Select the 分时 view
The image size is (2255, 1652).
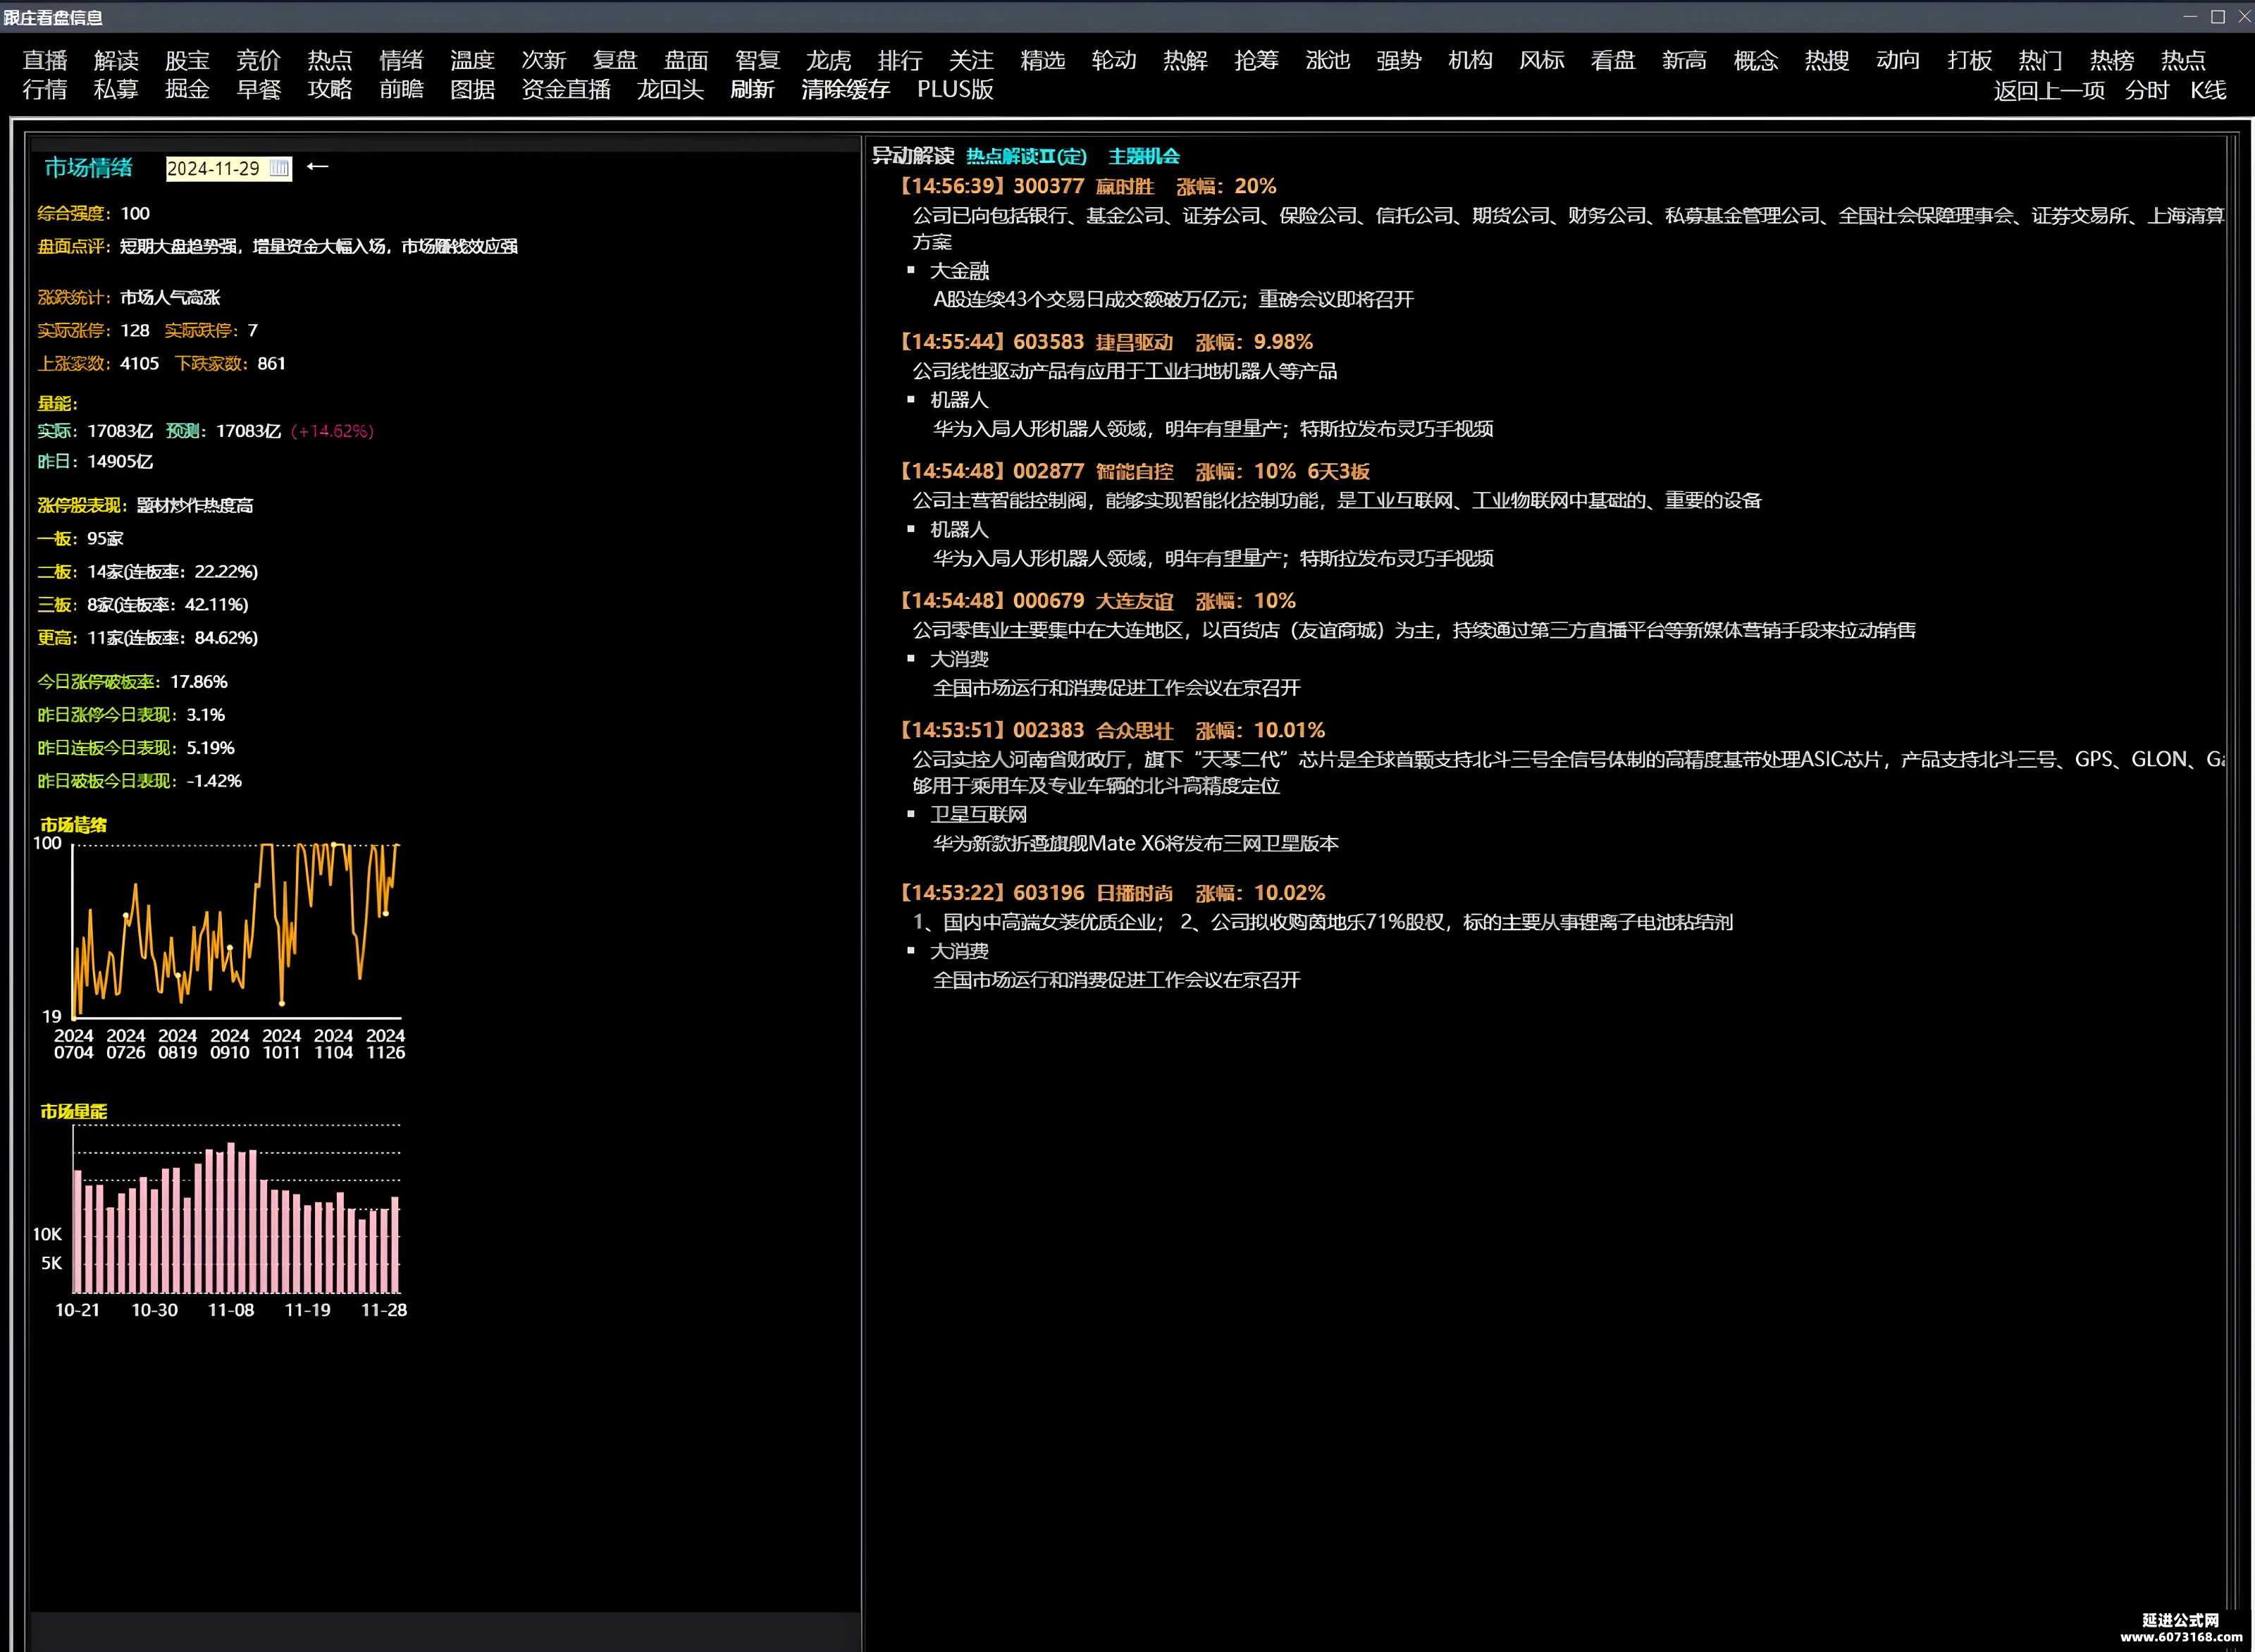point(2147,90)
